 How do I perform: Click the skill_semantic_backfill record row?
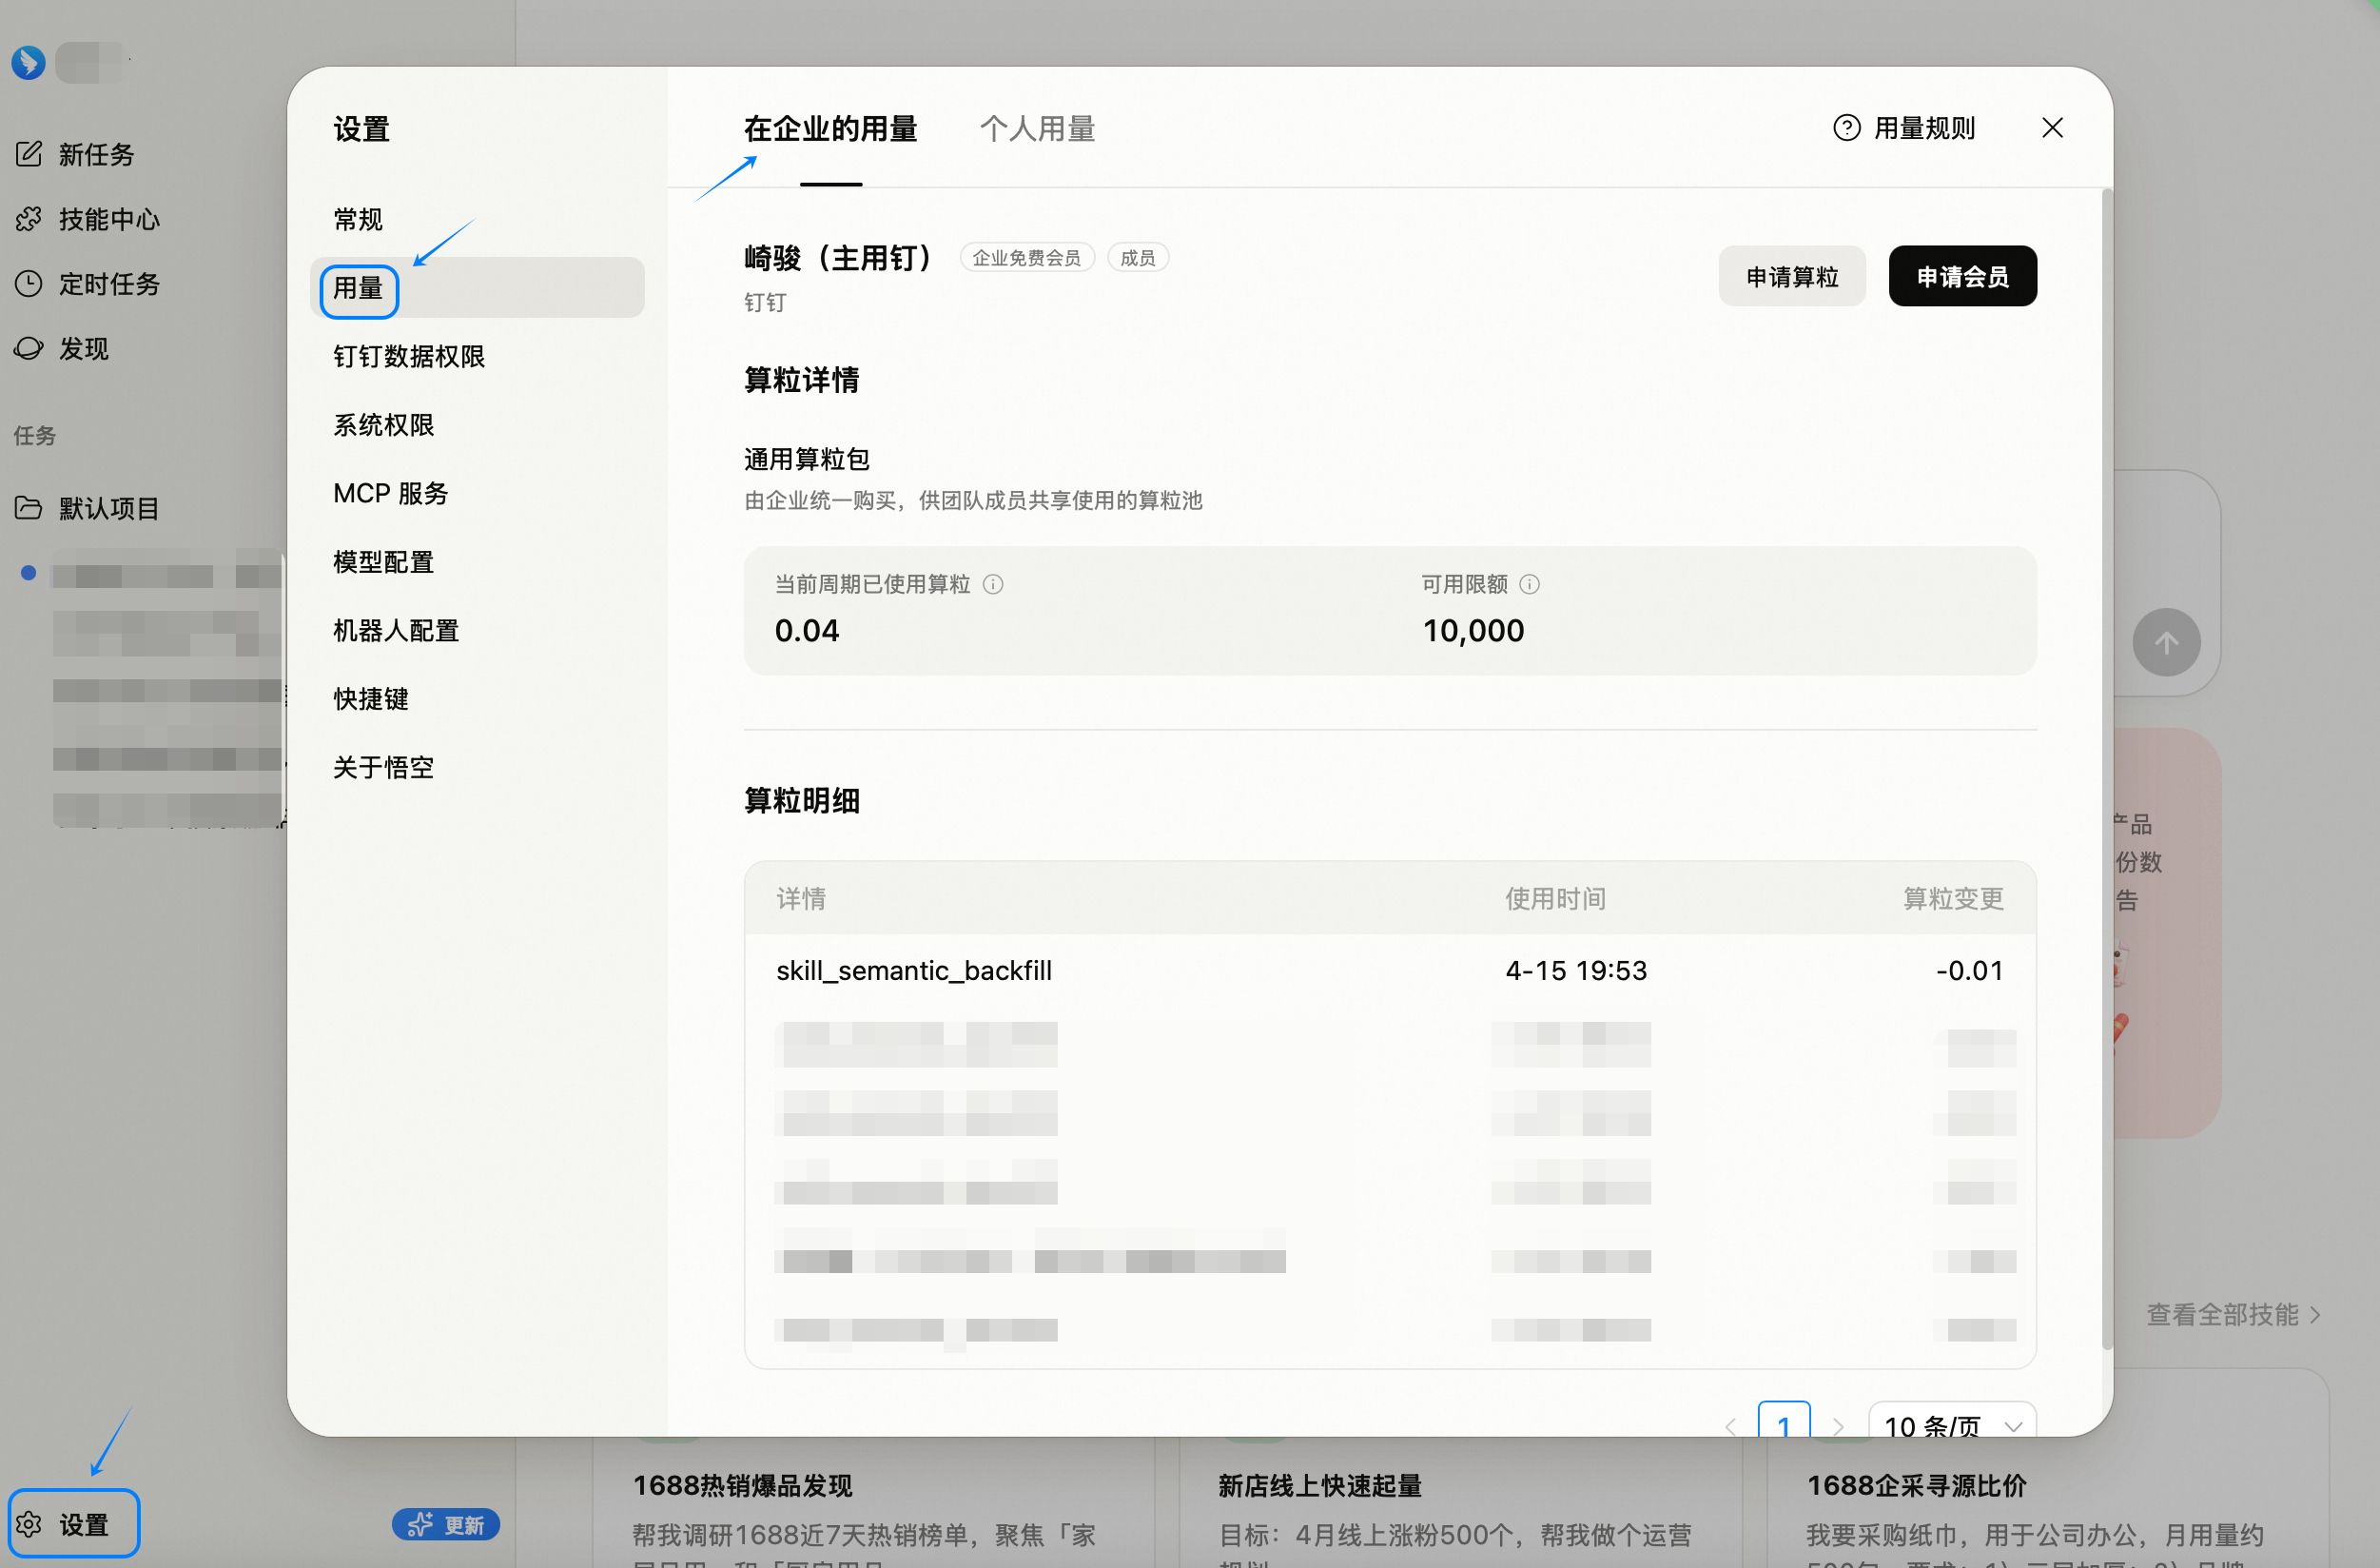1390,970
